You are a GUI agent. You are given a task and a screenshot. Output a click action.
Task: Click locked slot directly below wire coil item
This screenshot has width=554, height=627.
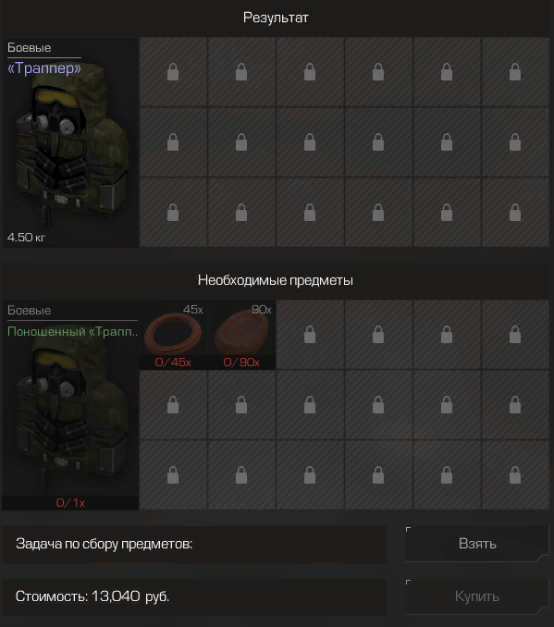(173, 405)
